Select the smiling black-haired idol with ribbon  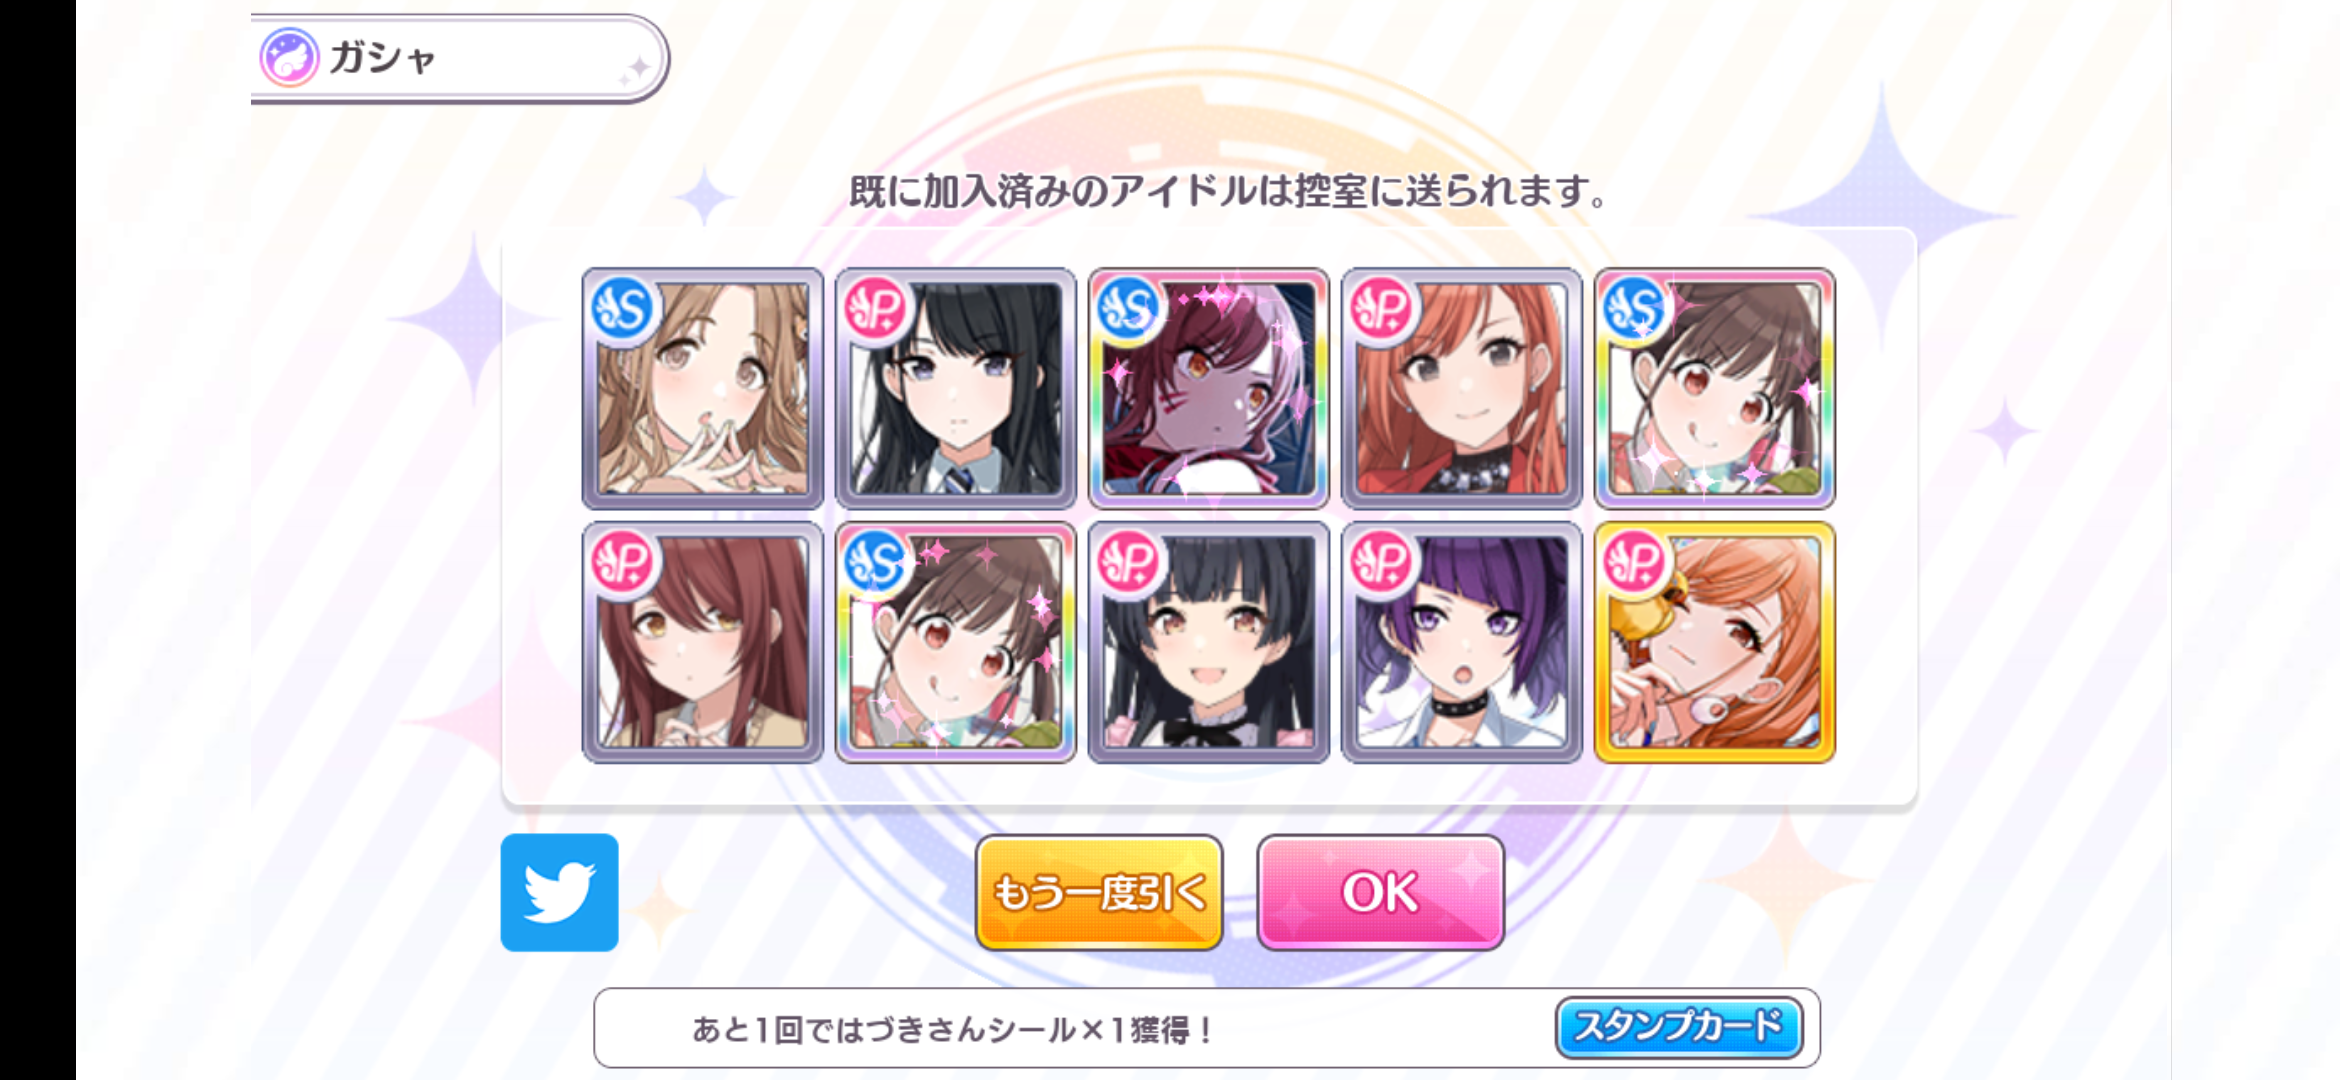click(x=1209, y=642)
